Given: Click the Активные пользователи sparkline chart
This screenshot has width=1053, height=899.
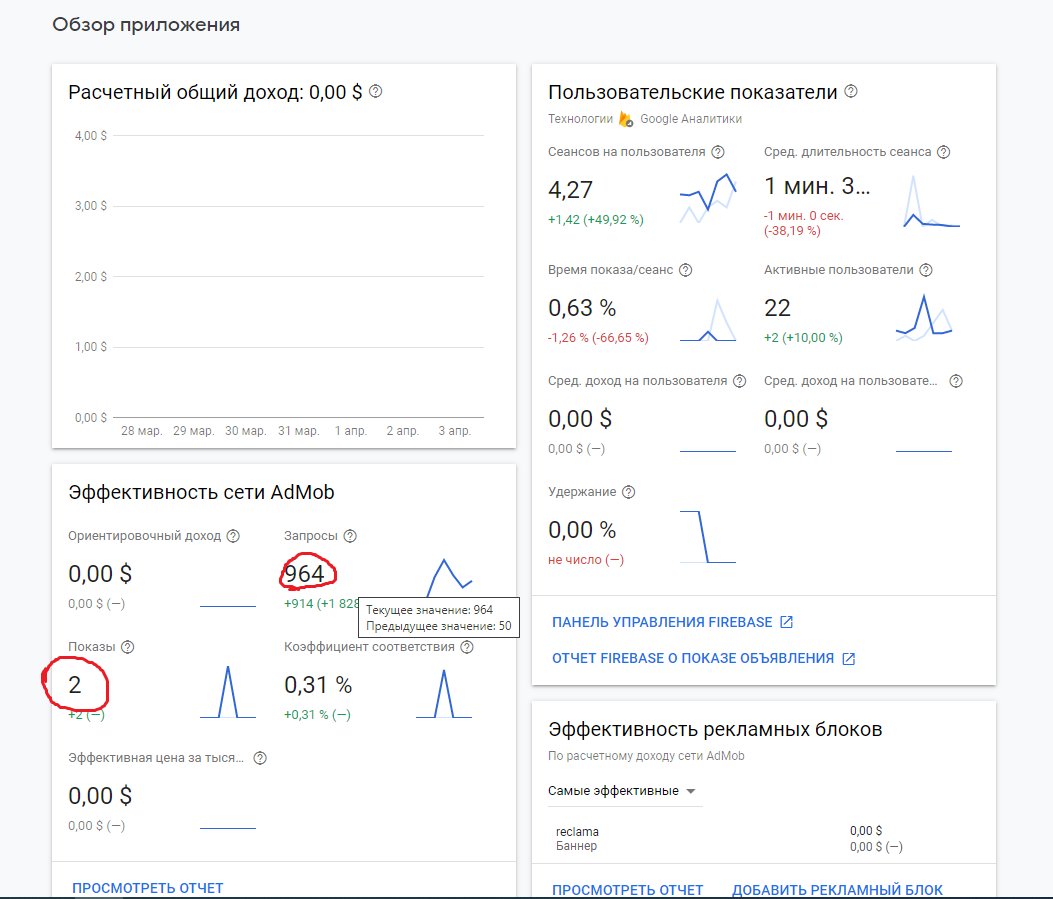Looking at the screenshot, I should pyautogui.click(x=924, y=318).
